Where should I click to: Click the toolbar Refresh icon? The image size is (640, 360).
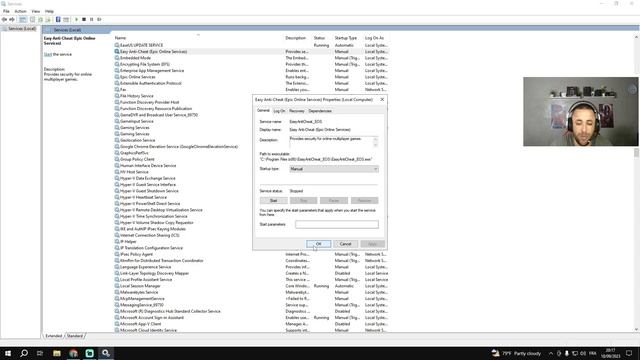pyautogui.click(x=40, y=19)
